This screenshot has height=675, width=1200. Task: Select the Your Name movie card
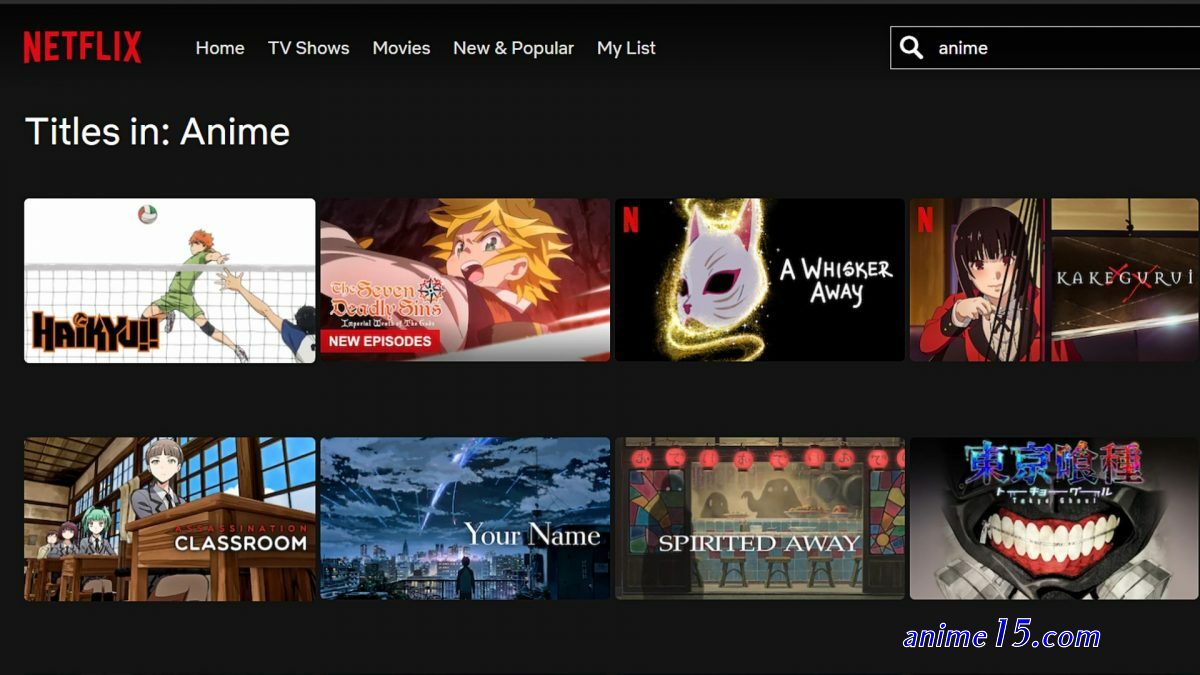(x=465, y=518)
